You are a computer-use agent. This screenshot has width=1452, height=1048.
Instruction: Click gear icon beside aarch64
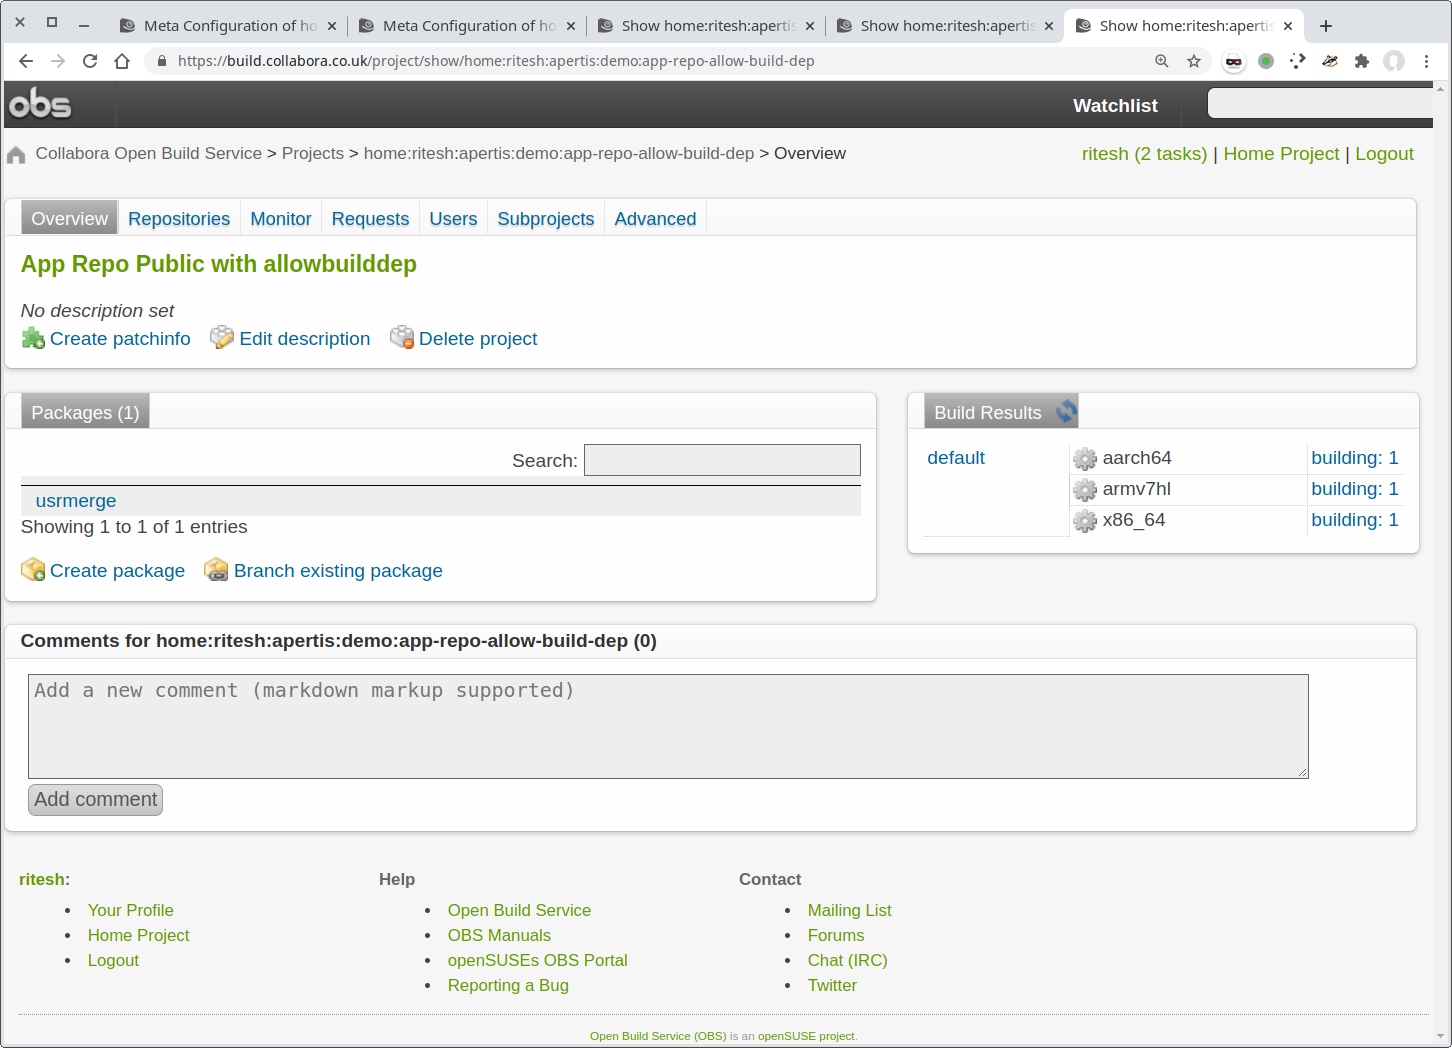tap(1085, 459)
